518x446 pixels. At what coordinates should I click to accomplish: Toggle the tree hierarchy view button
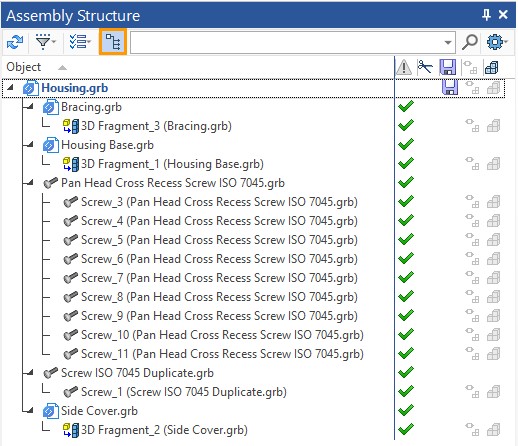(113, 42)
